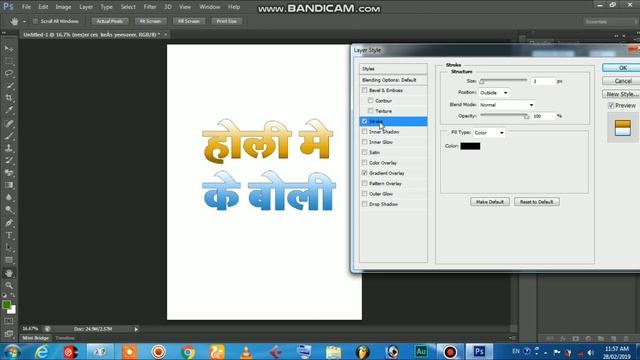Open the Image menu
Screen dimensions: 640x360
63,7
